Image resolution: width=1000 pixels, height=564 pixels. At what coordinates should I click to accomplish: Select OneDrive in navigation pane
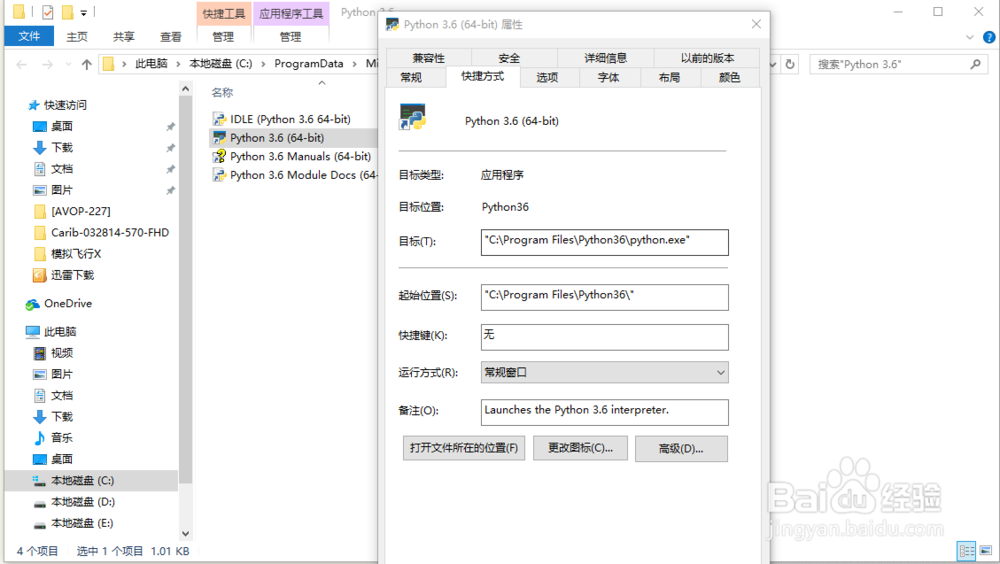coord(68,304)
